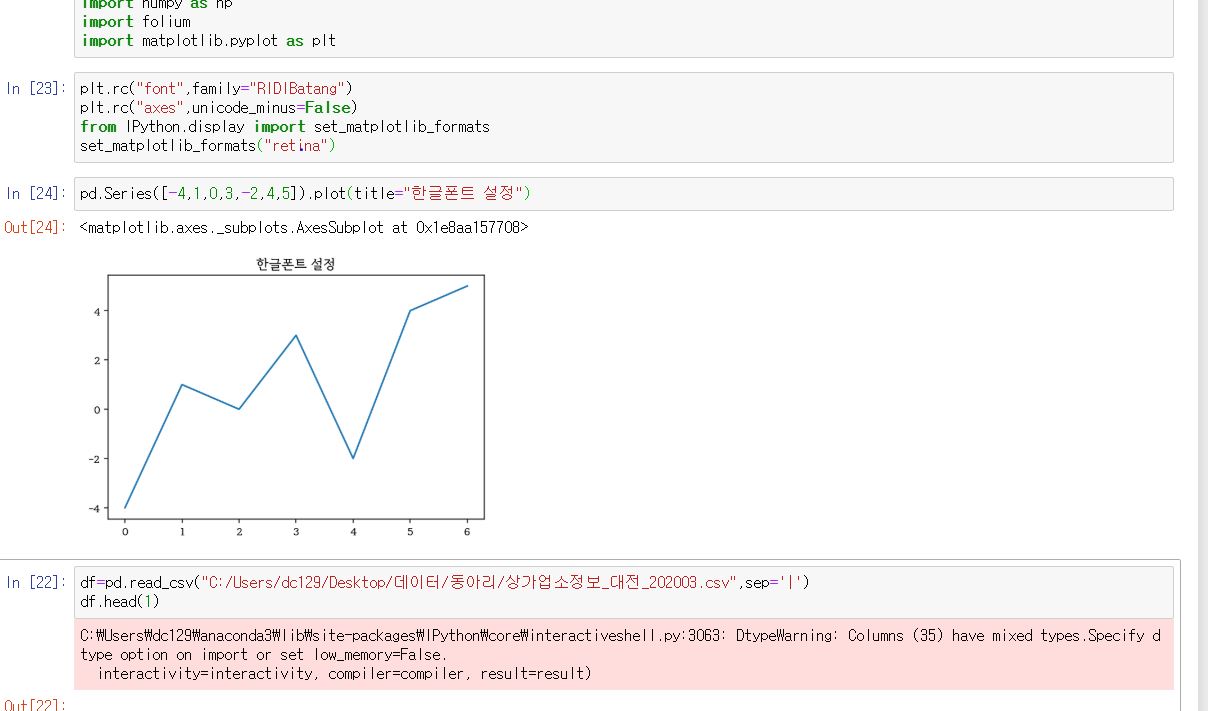Click the set_matplotlib_formats("retina") call line

[x=208, y=146]
